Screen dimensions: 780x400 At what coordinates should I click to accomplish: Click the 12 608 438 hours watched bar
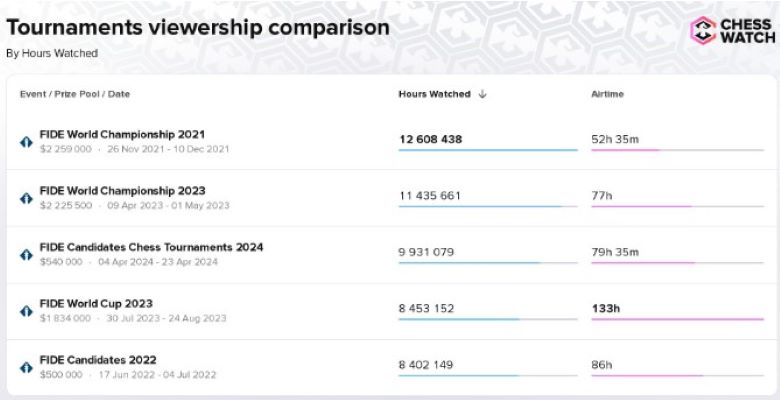click(x=487, y=150)
